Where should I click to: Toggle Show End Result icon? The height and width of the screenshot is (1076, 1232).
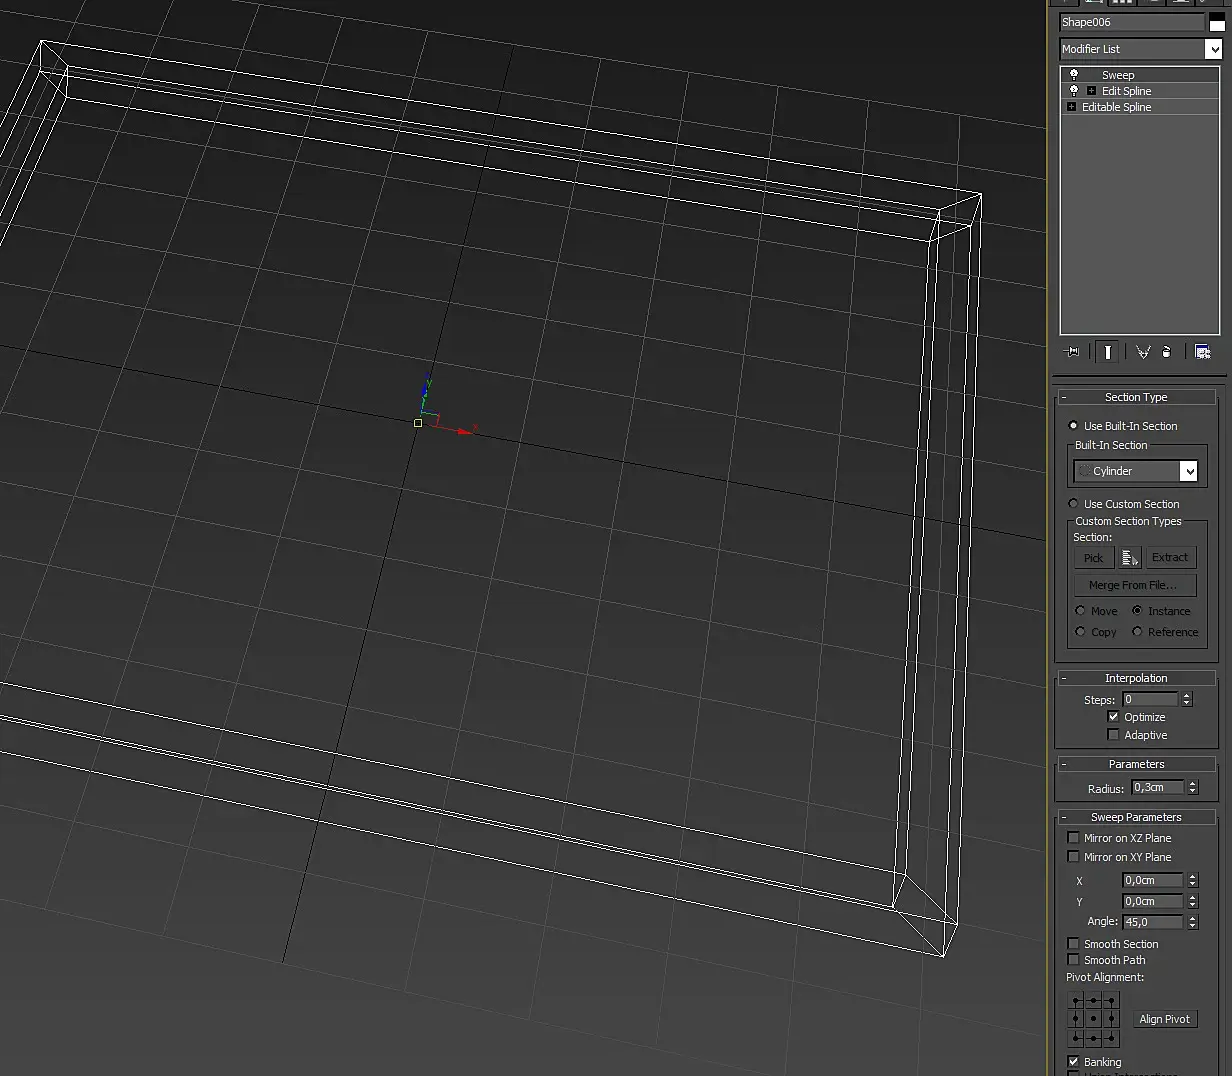[1108, 352]
